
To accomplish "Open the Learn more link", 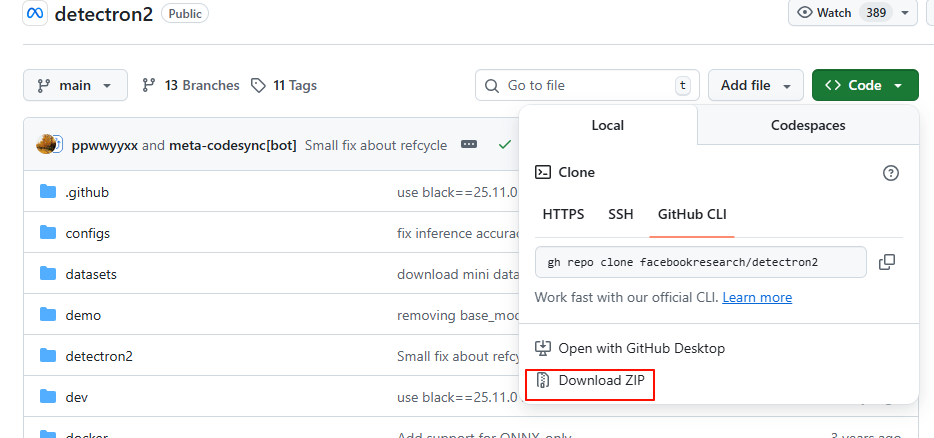I will 757,297.
